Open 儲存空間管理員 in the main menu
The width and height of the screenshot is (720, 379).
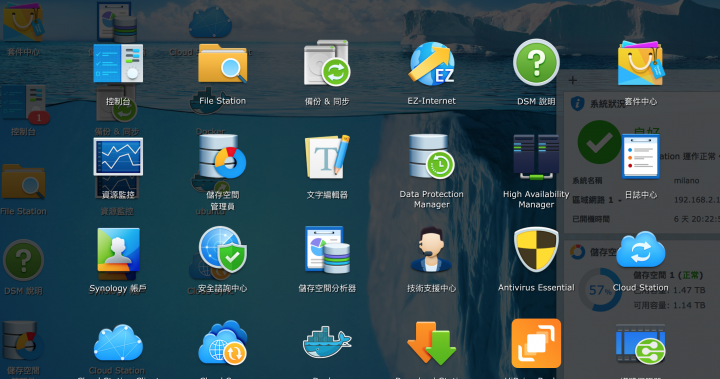tap(223, 157)
